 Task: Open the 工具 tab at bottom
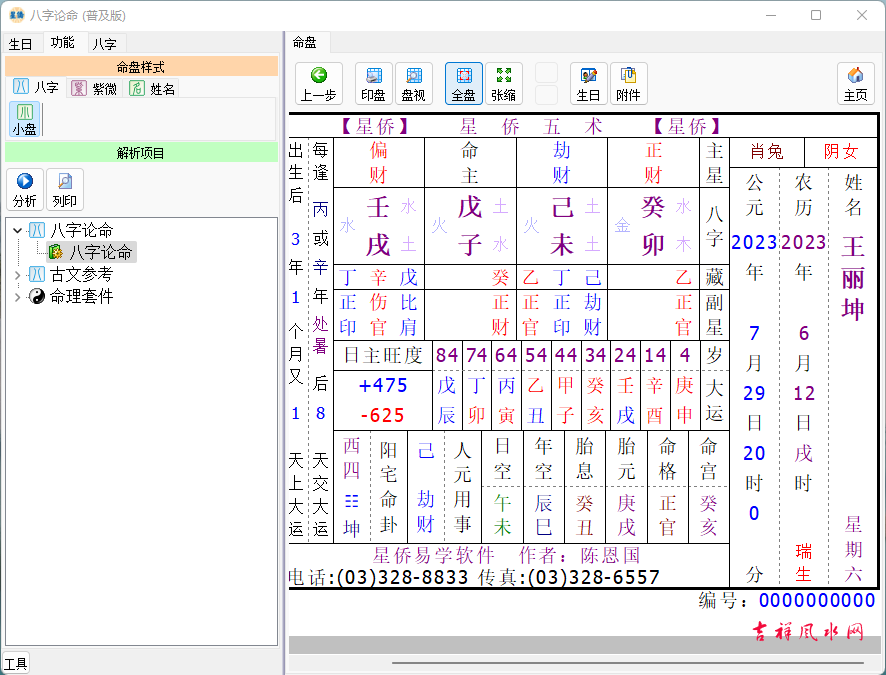pos(16,664)
